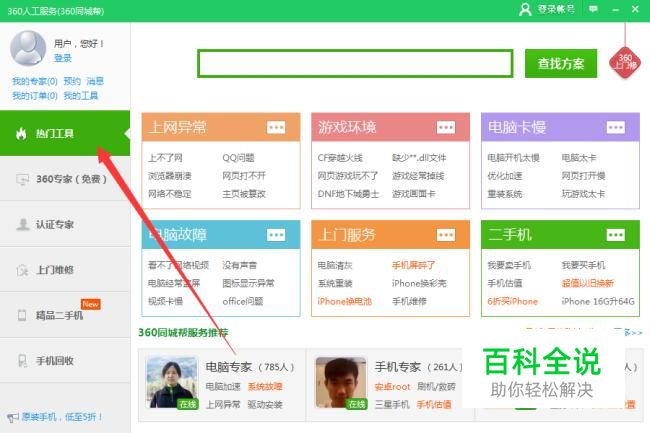Click the iPhone 16G升64G item
Image resolution: width=650 pixels, height=433 pixels.
(598, 301)
